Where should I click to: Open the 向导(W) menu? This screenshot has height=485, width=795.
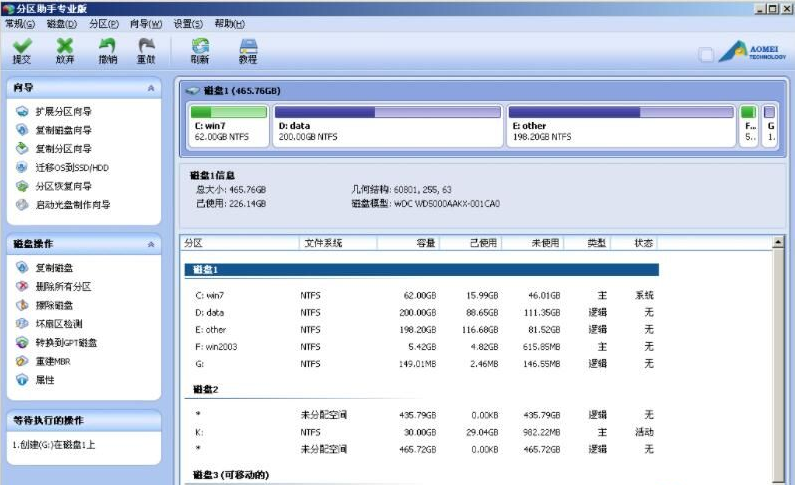click(x=146, y=24)
